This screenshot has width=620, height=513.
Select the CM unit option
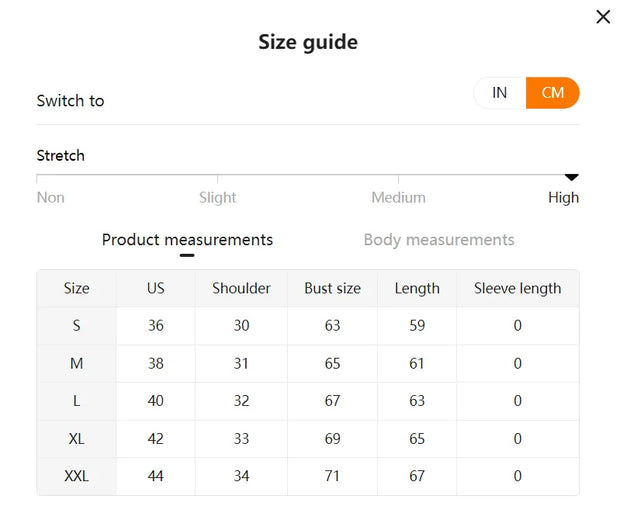[x=553, y=93]
